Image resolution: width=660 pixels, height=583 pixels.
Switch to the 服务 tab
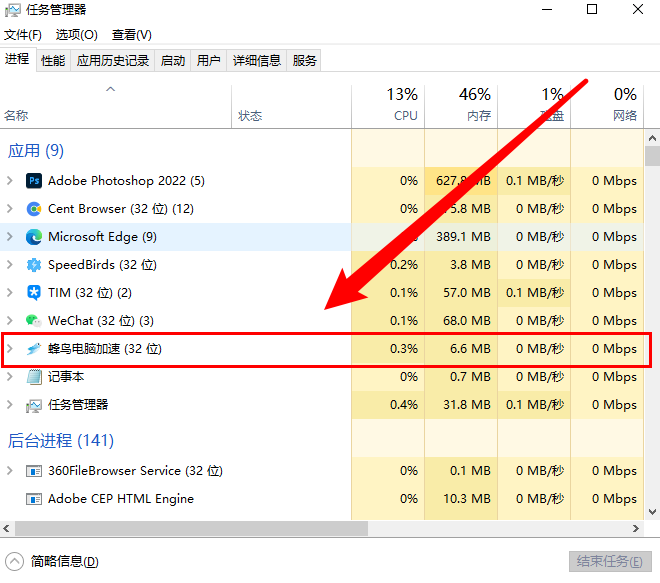point(304,61)
